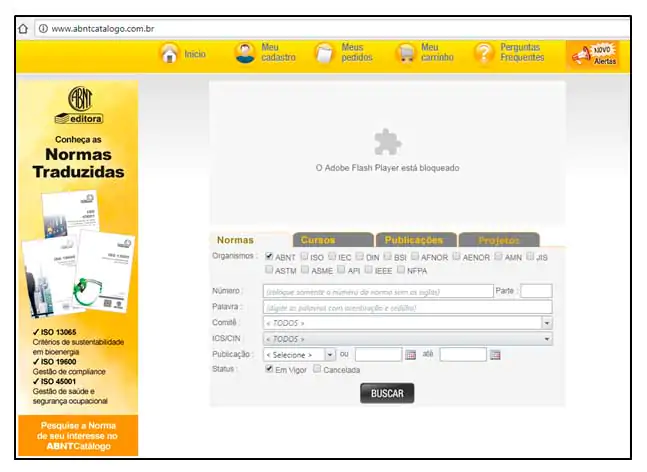Check the IEC organism checkbox

tap(332, 256)
